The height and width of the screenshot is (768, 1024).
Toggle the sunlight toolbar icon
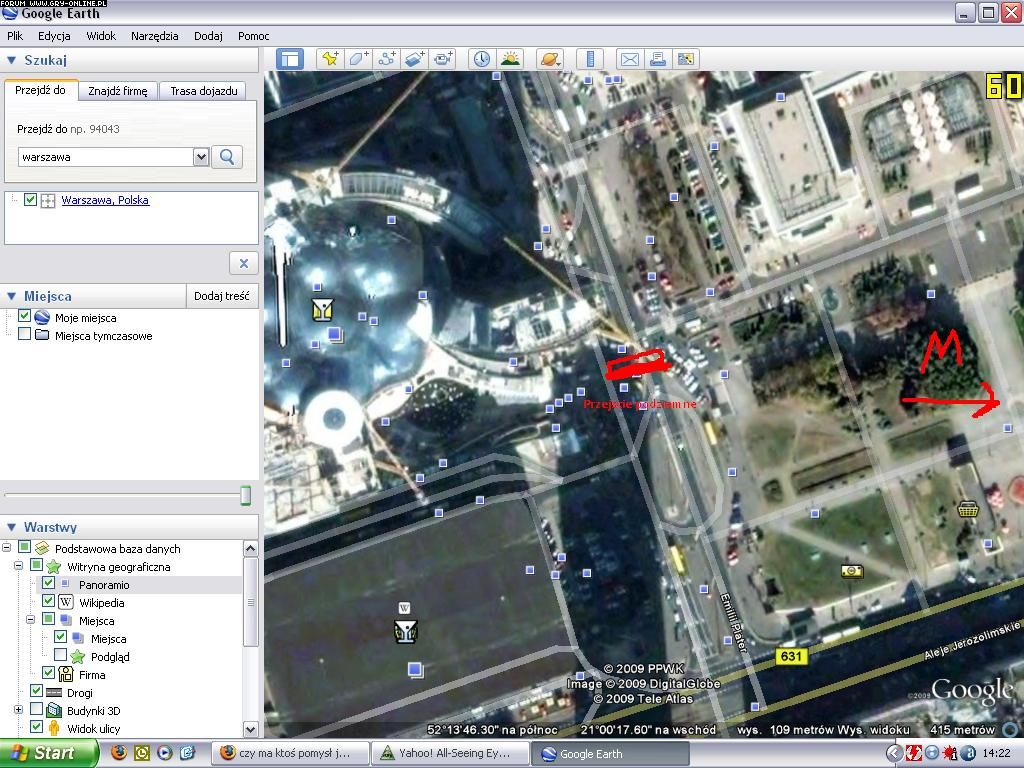pyautogui.click(x=510, y=59)
